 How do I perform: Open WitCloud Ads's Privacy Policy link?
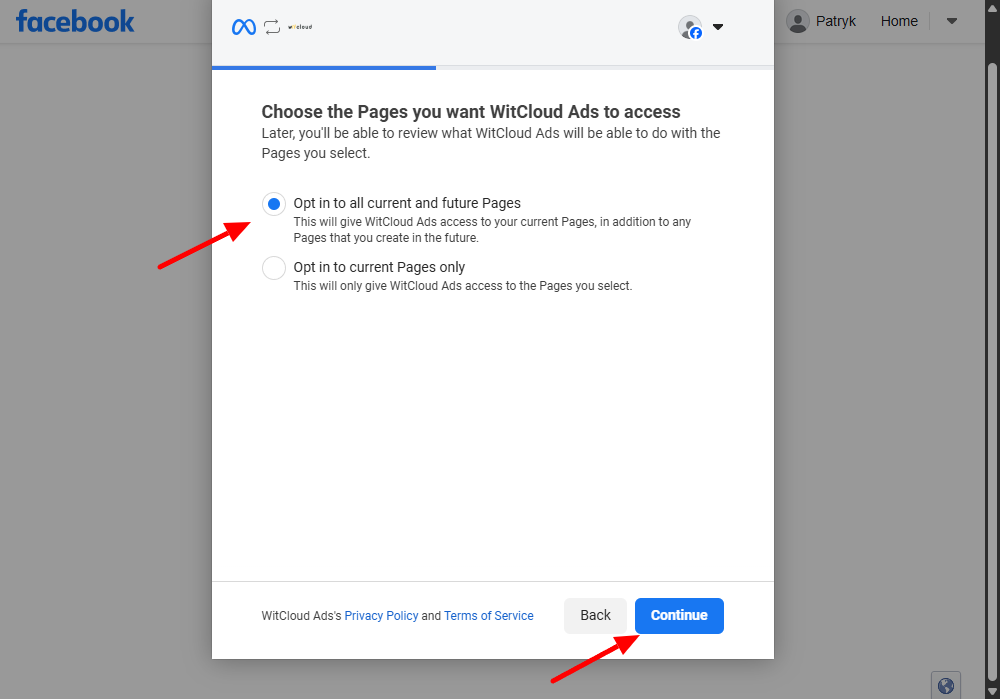(381, 615)
